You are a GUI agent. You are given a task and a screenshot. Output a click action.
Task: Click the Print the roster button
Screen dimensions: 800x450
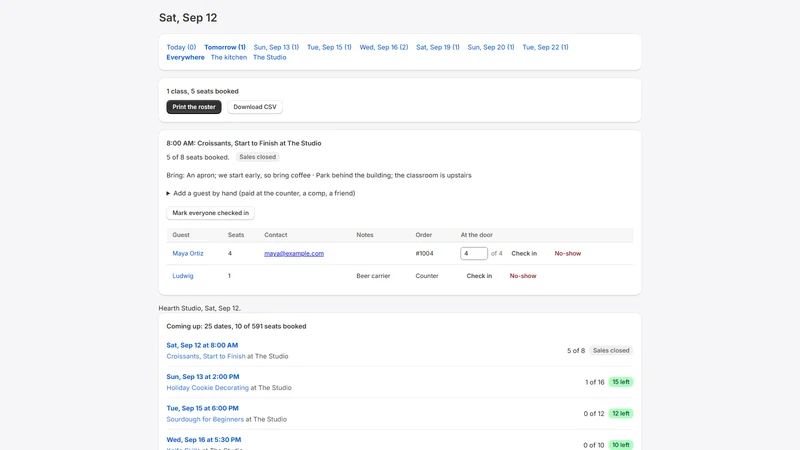(194, 107)
